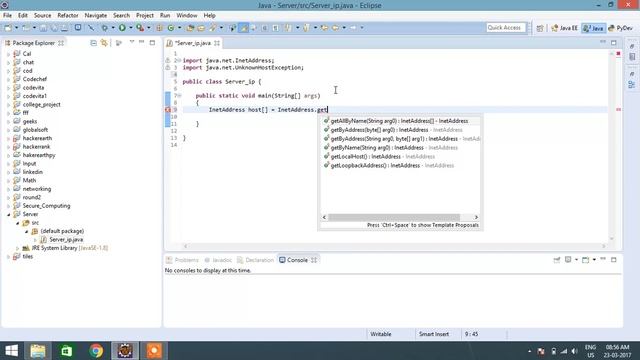640x360 pixels.
Task: Open the File menu
Action: pos(7,16)
